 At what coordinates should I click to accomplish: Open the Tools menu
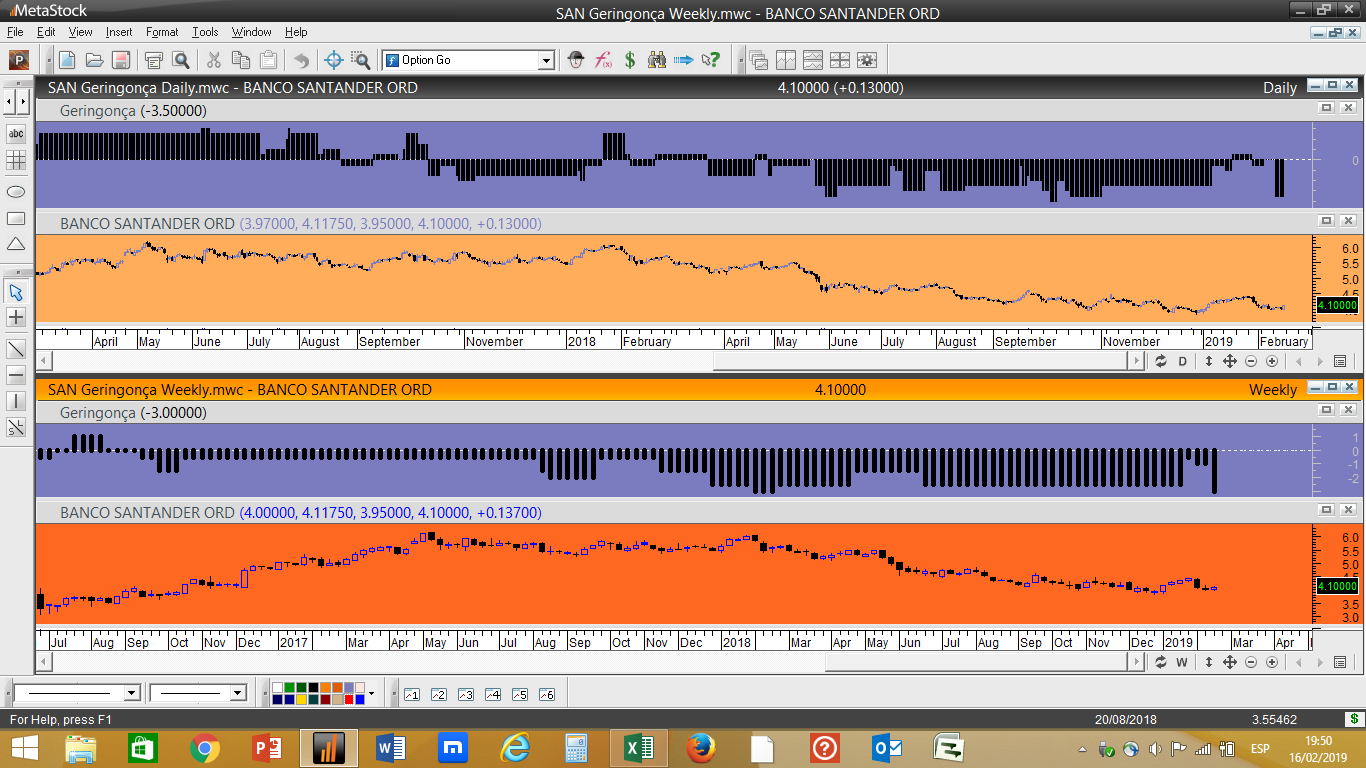tap(205, 32)
